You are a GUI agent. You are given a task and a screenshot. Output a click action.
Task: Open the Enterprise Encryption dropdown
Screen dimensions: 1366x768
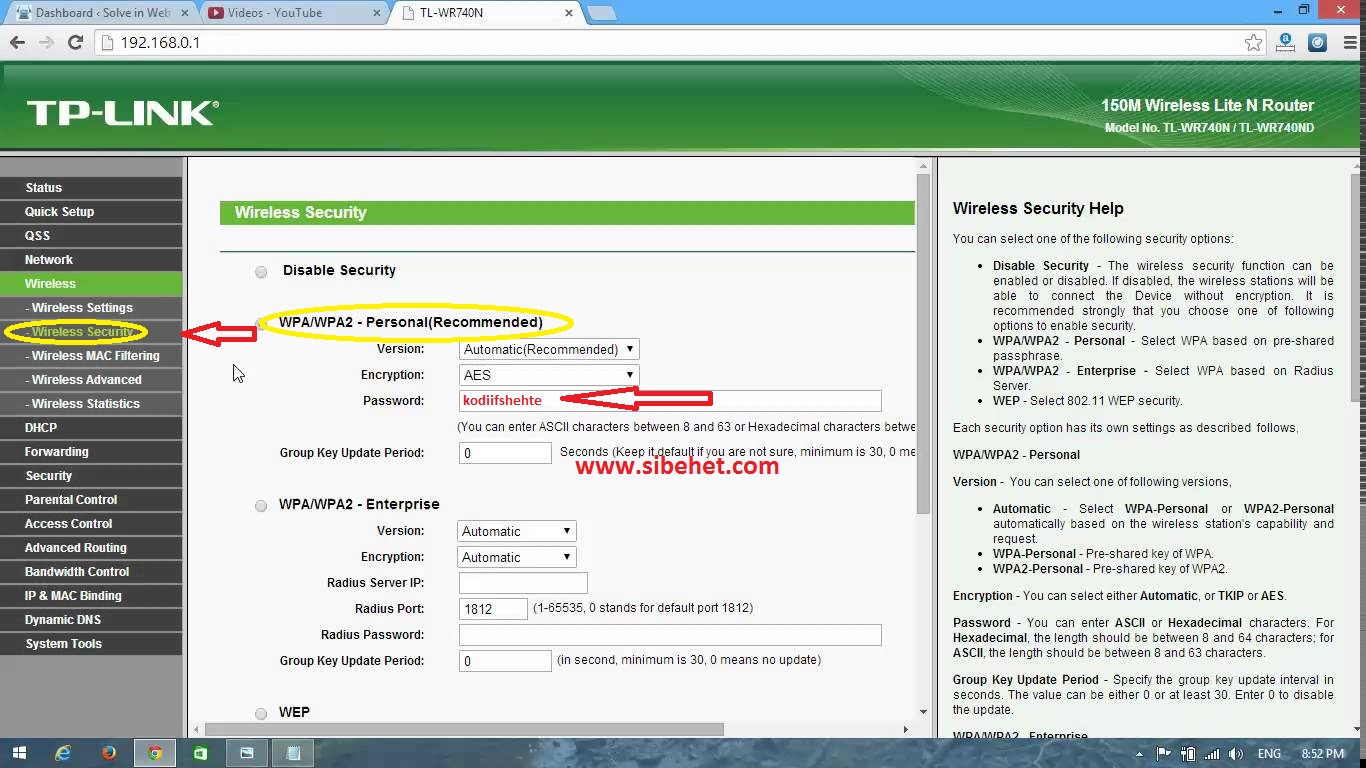click(x=517, y=557)
